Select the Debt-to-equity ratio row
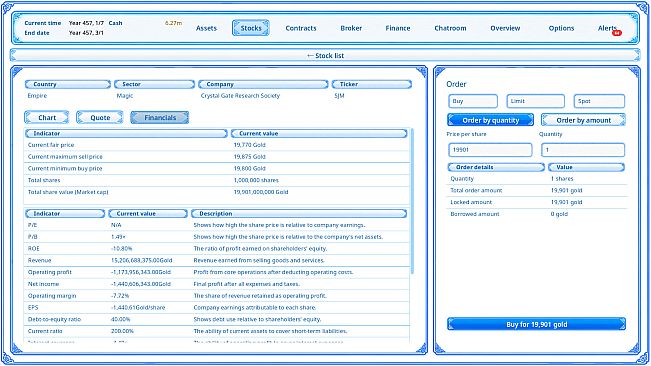Image resolution: width=651 pixels, height=366 pixels. tap(217, 320)
